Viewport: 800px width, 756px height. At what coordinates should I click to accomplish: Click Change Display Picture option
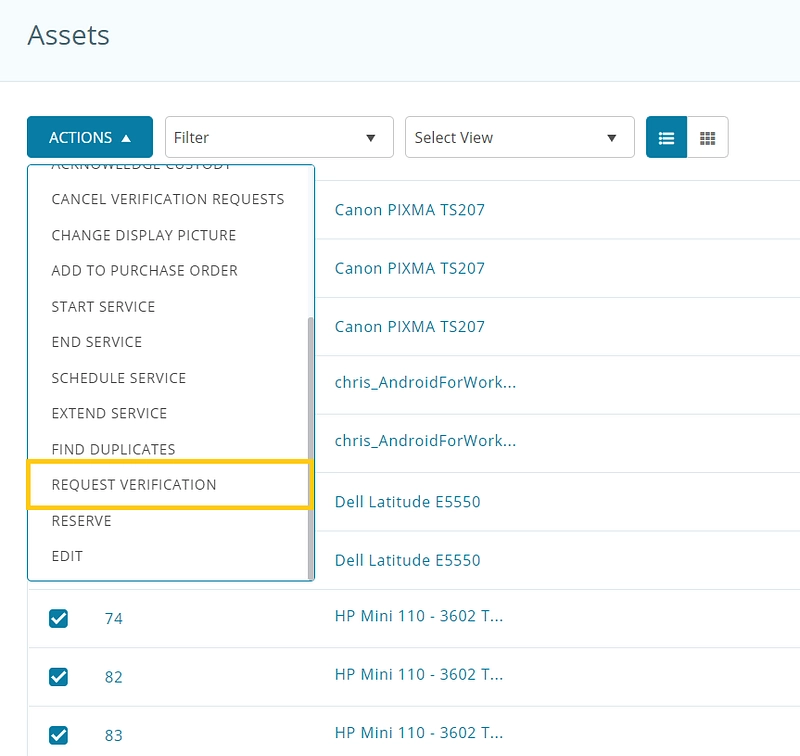tap(144, 235)
